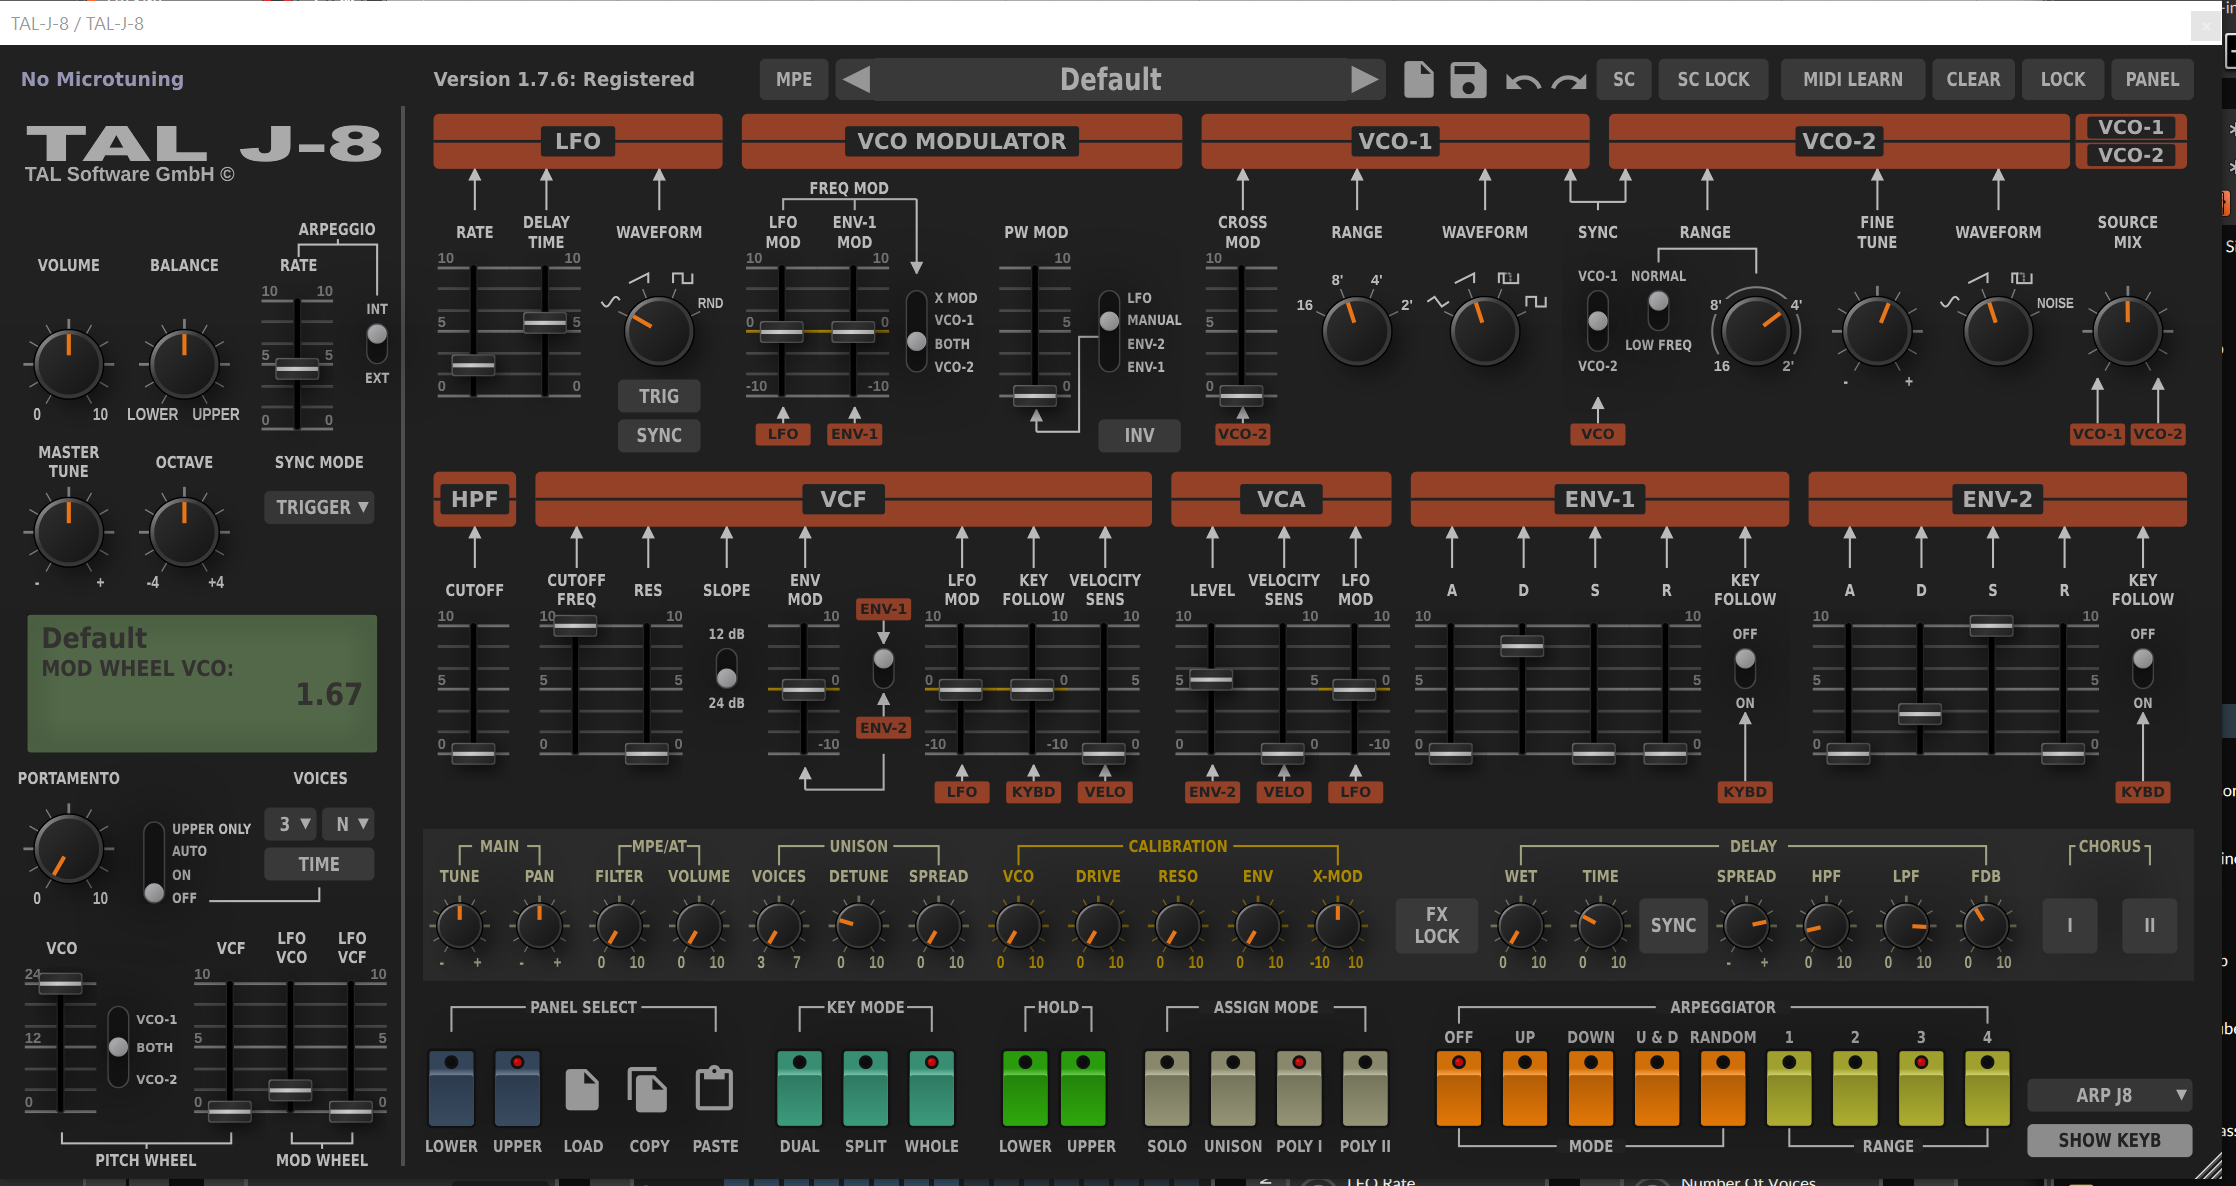Viewport: 2236px width, 1186px height.
Task: Click the save preset floppy icon
Action: 1468,79
